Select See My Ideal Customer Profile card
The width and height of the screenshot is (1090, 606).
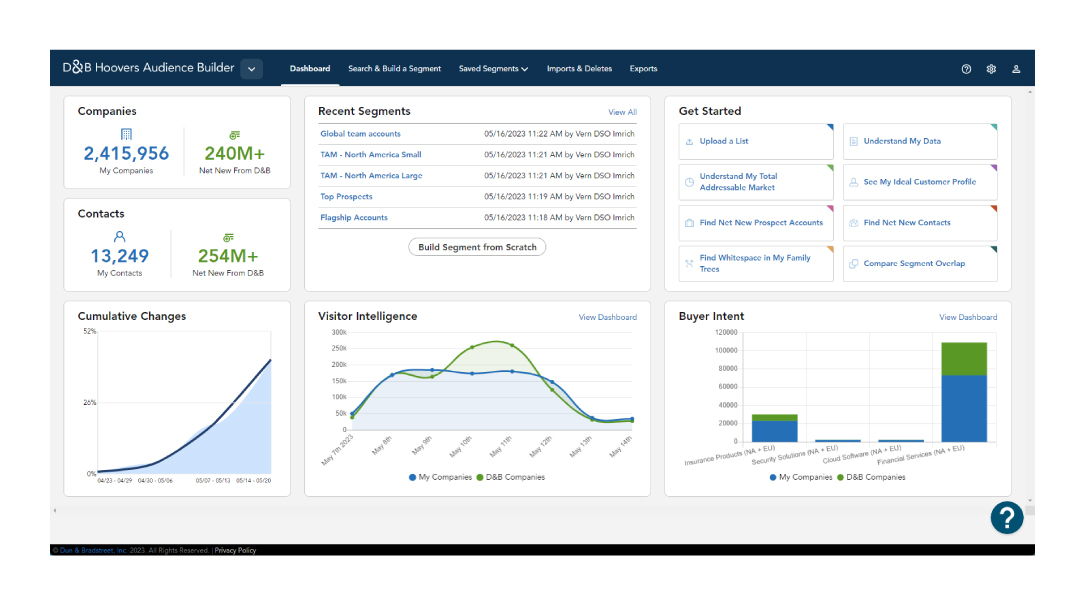920,182
